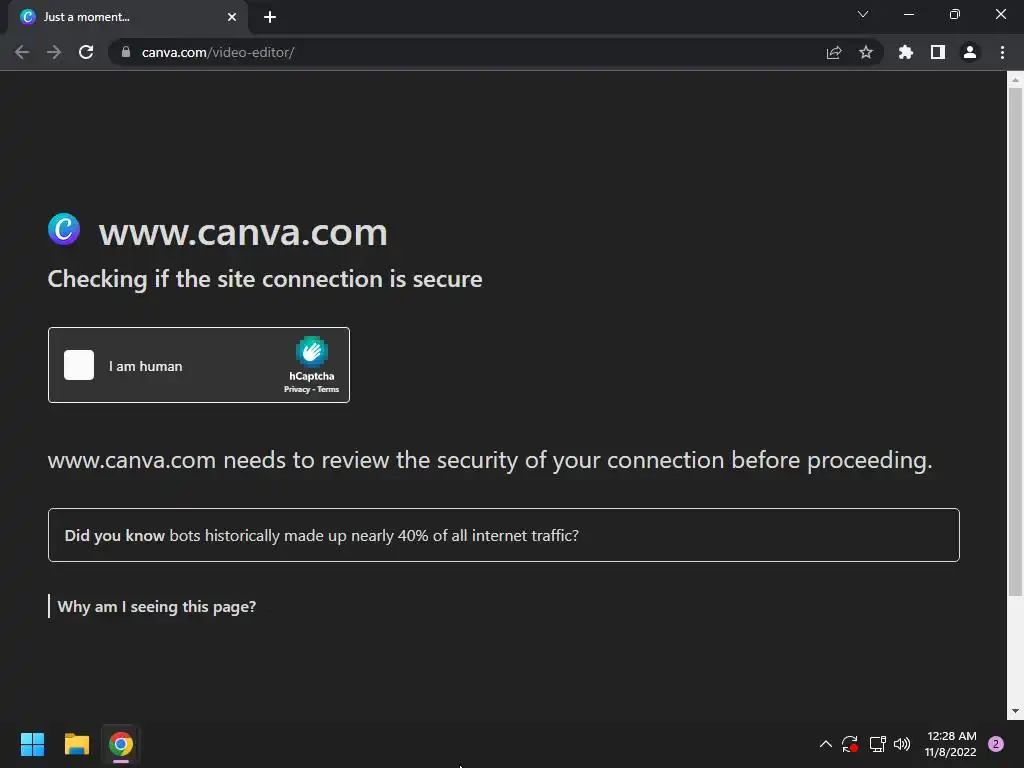Open the hCaptcha Terms link
This screenshot has width=1024, height=768.
click(328, 389)
